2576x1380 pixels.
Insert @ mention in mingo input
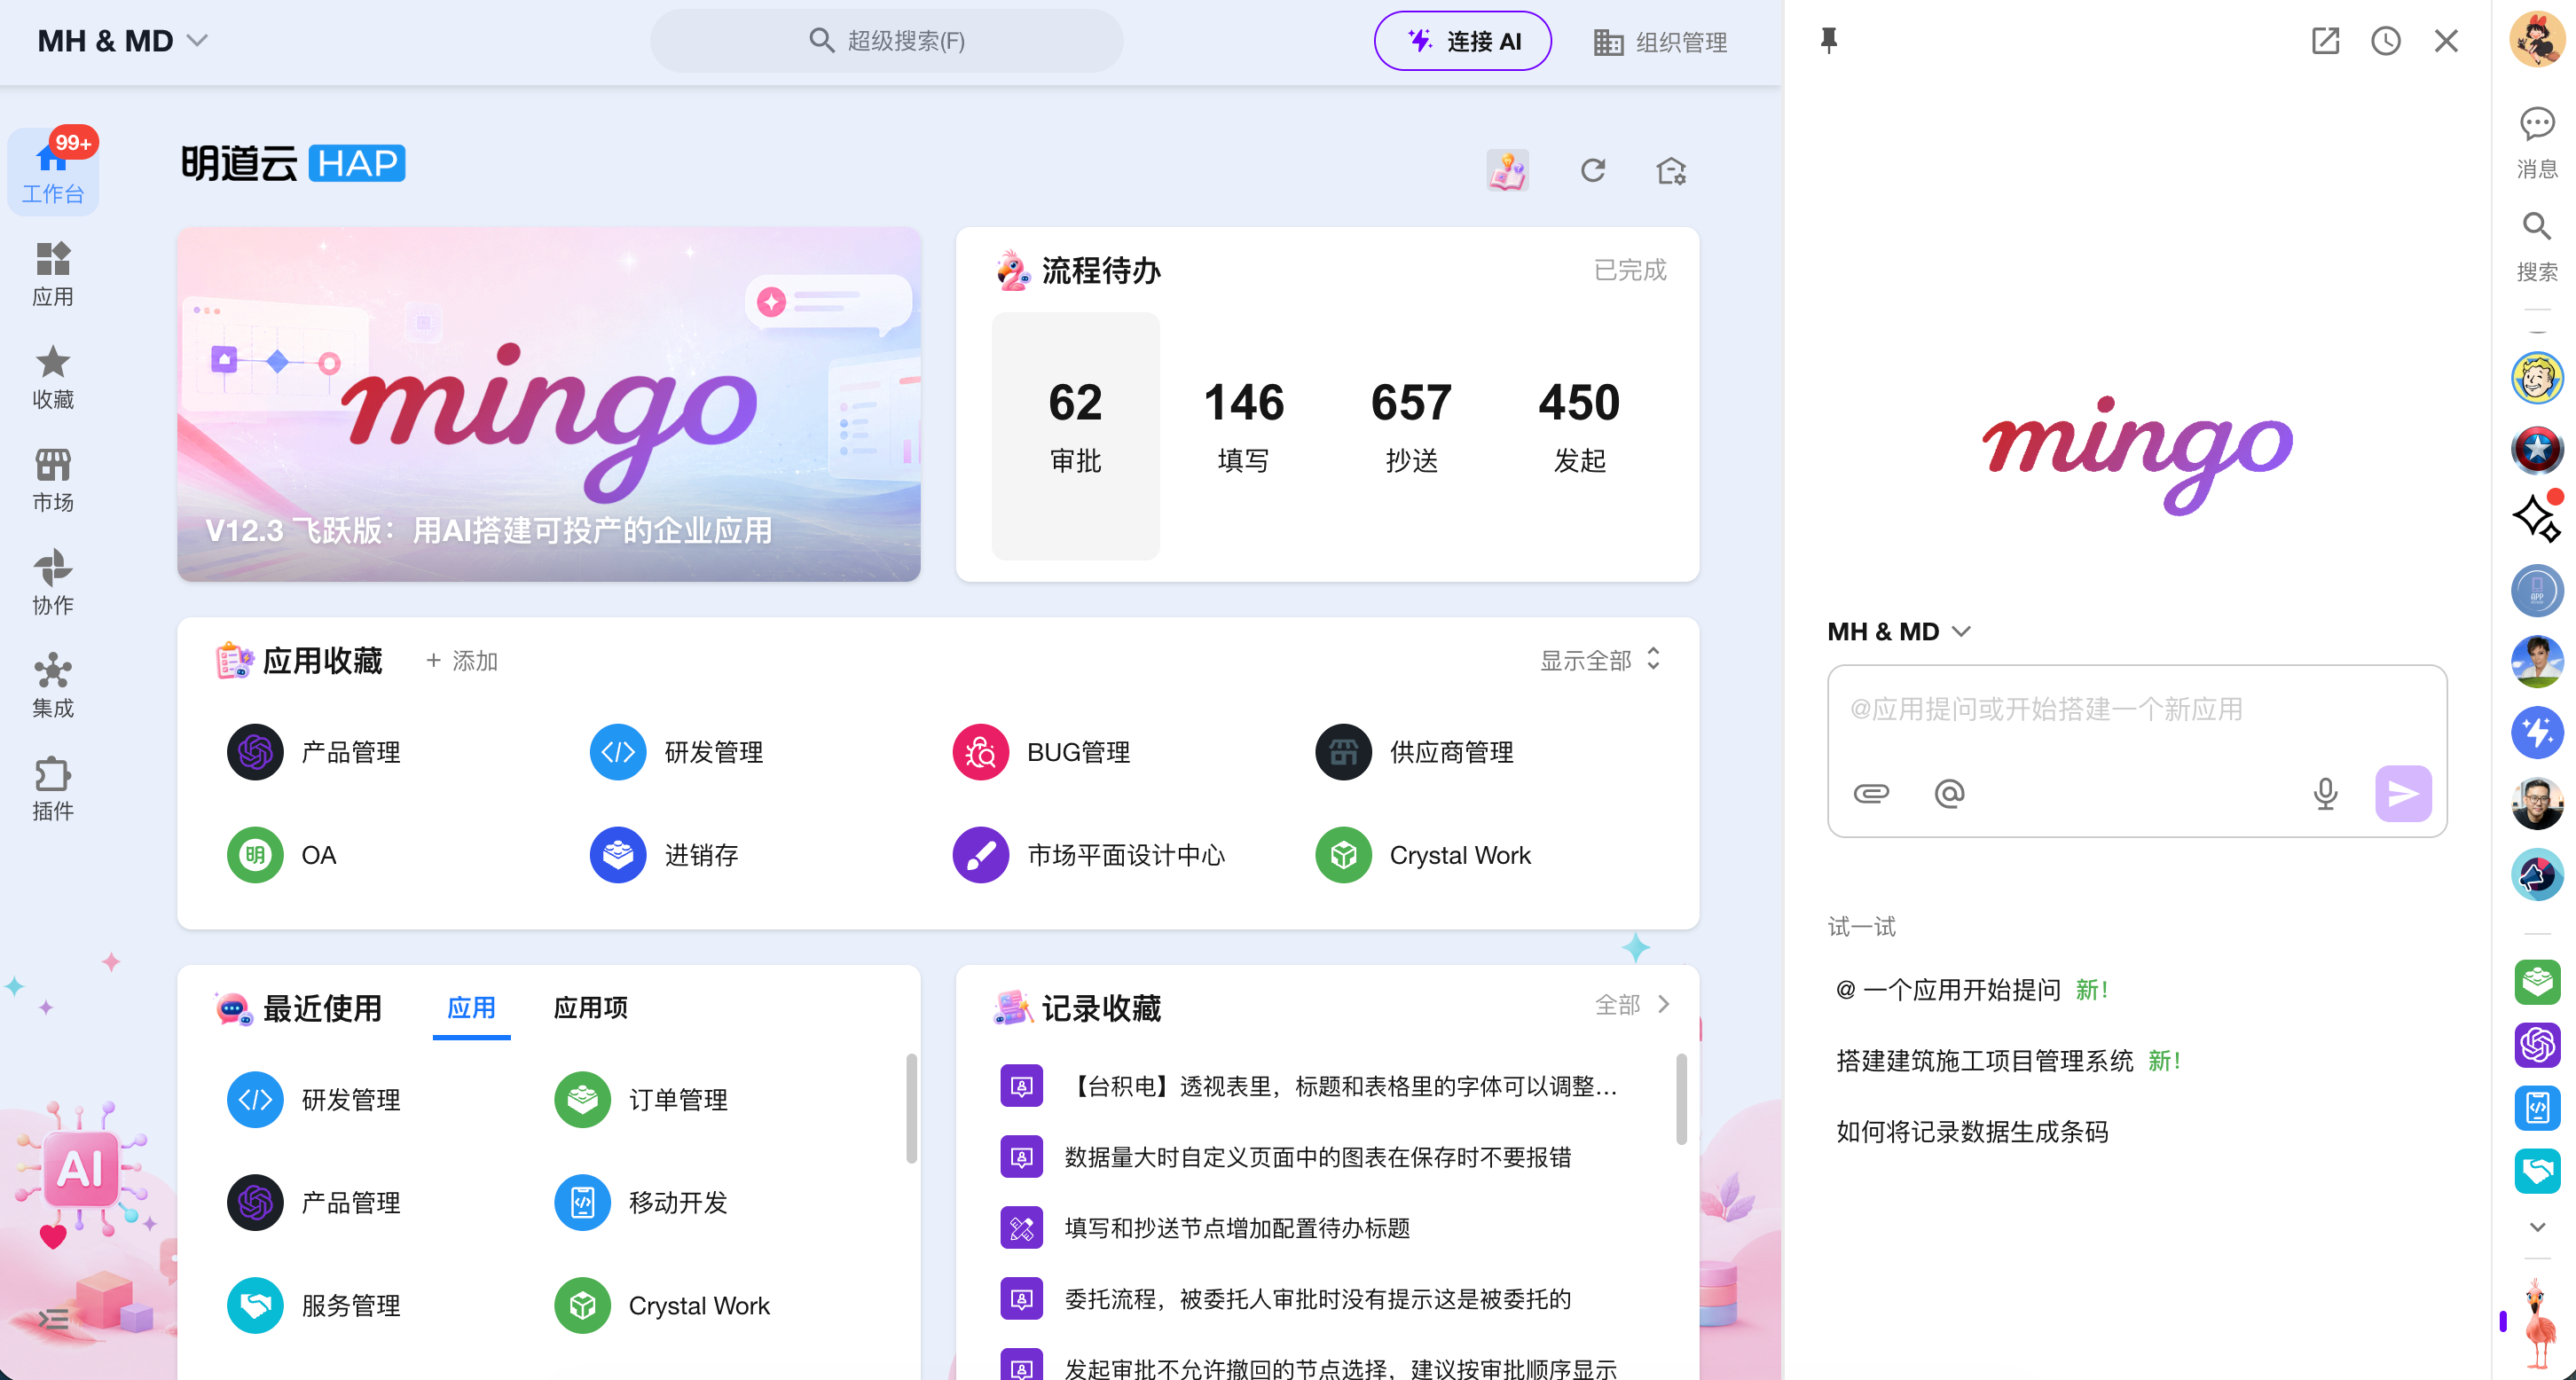click(1949, 794)
